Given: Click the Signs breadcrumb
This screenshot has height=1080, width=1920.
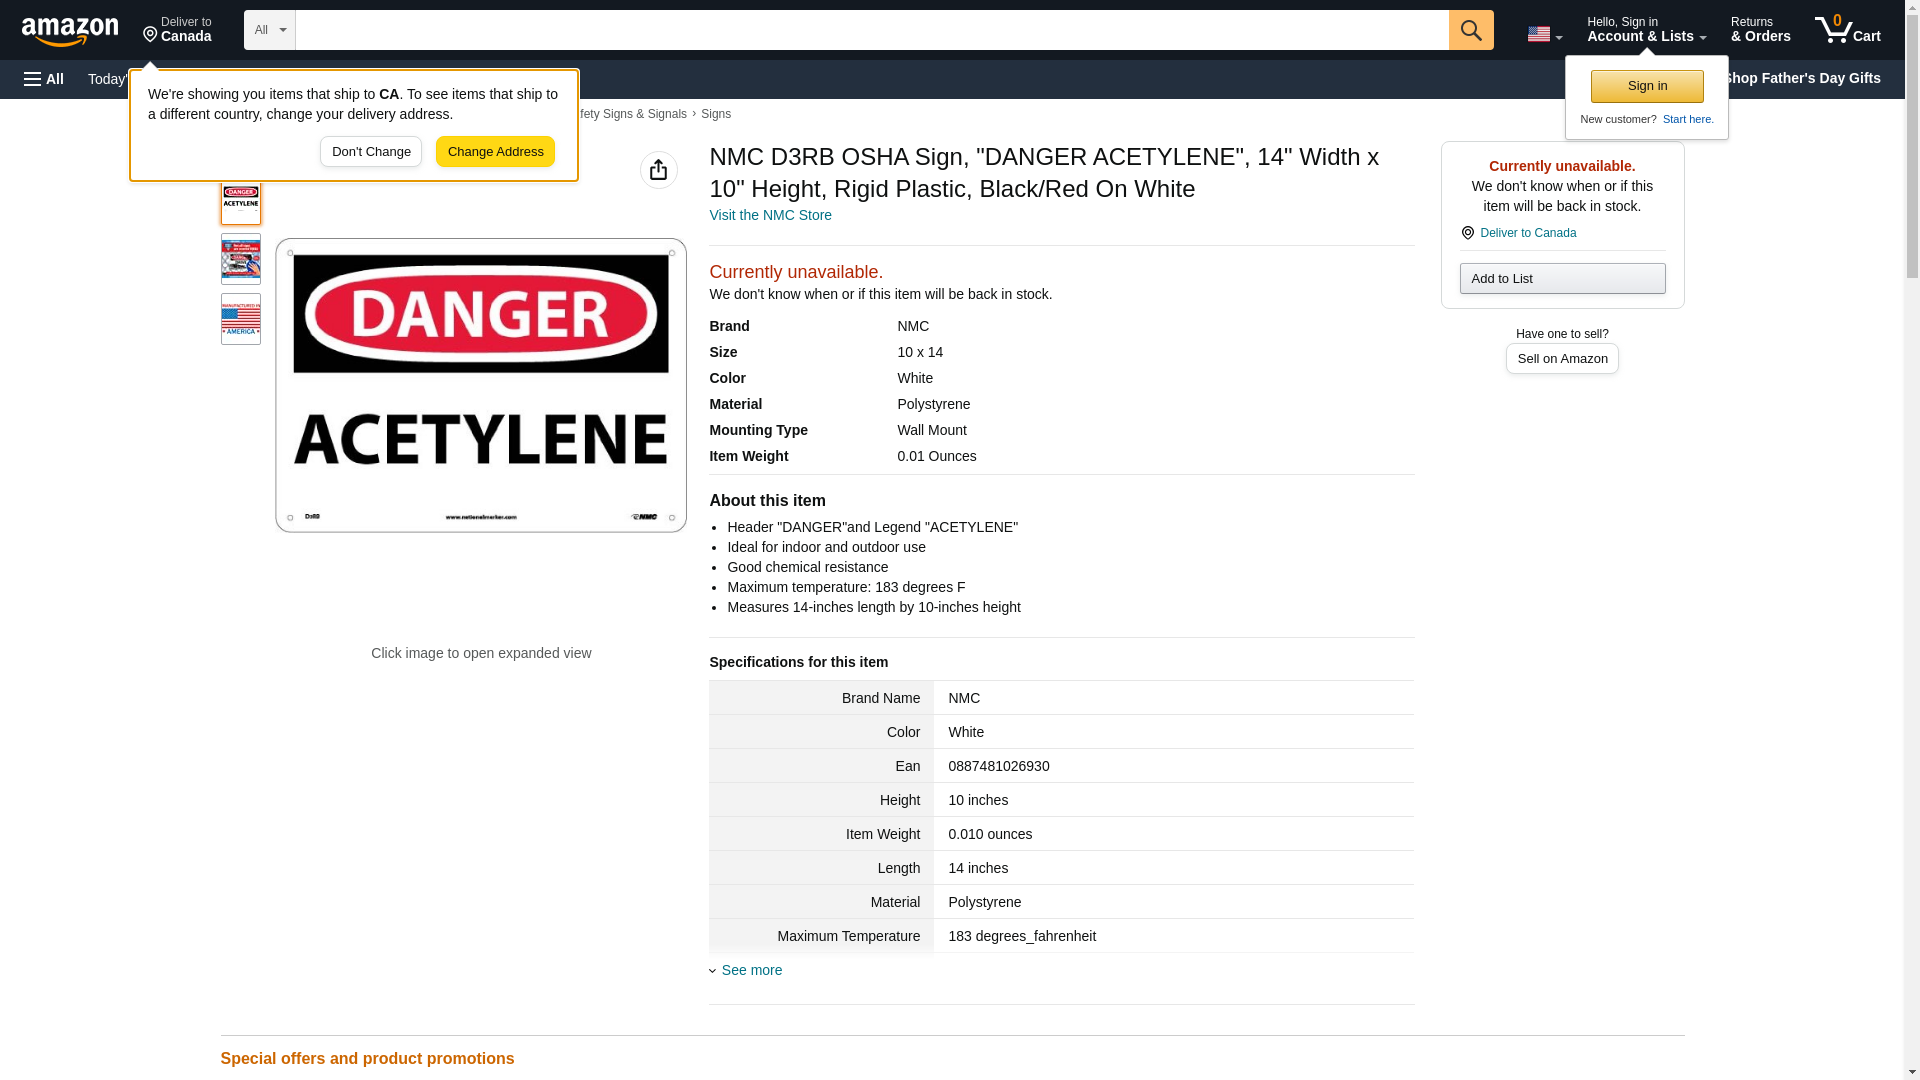Looking at the screenshot, I should click(715, 114).
